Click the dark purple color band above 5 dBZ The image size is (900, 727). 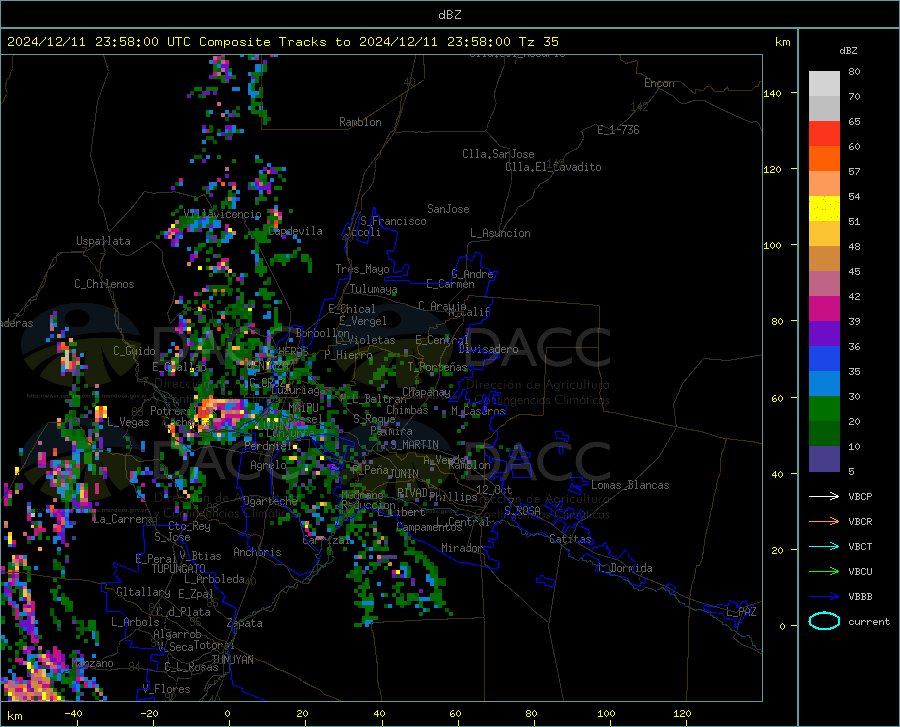(824, 459)
